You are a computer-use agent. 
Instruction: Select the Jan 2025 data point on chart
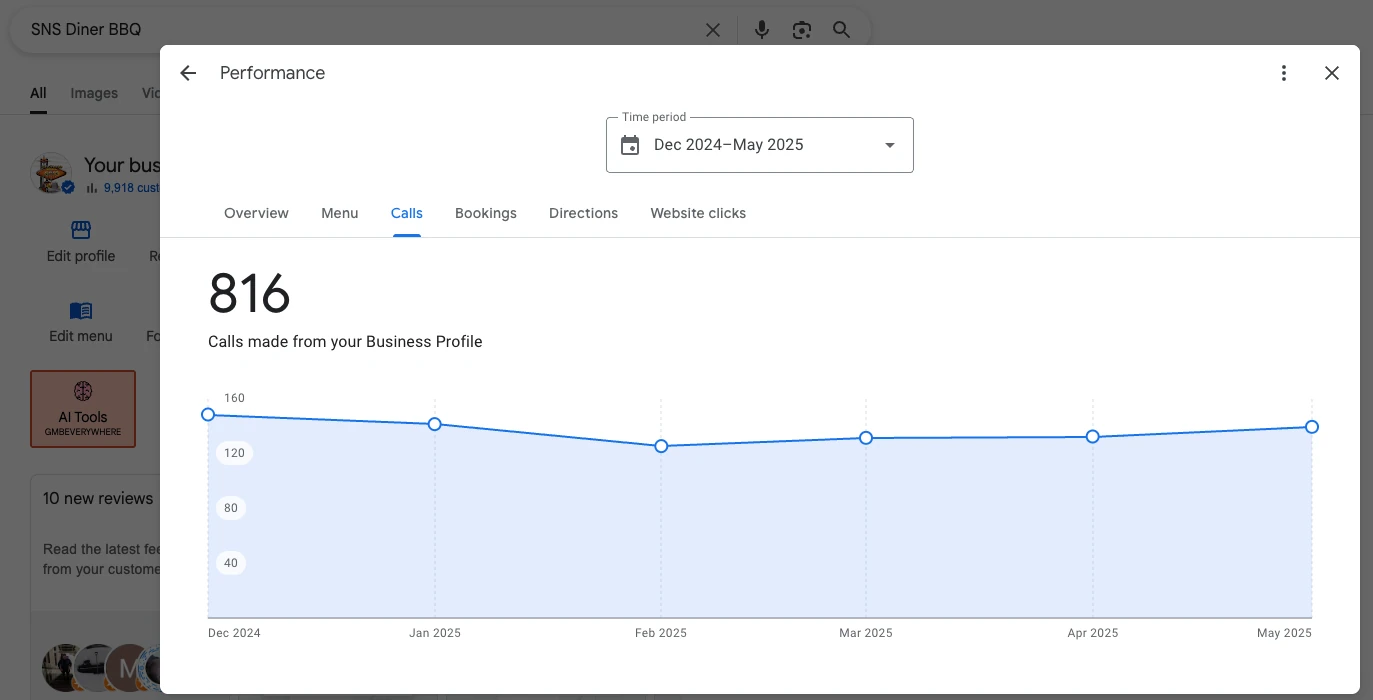click(x=435, y=424)
